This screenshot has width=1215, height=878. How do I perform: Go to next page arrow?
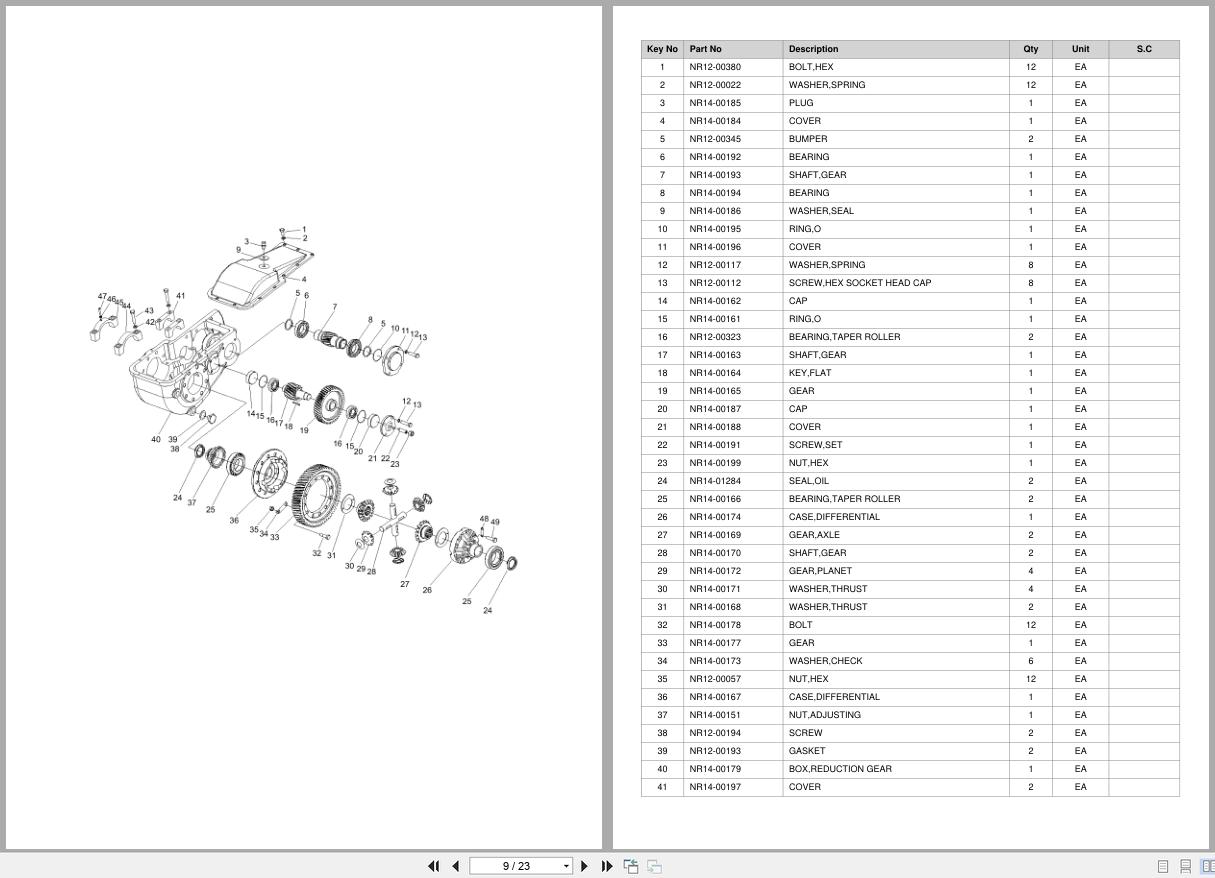click(585, 866)
